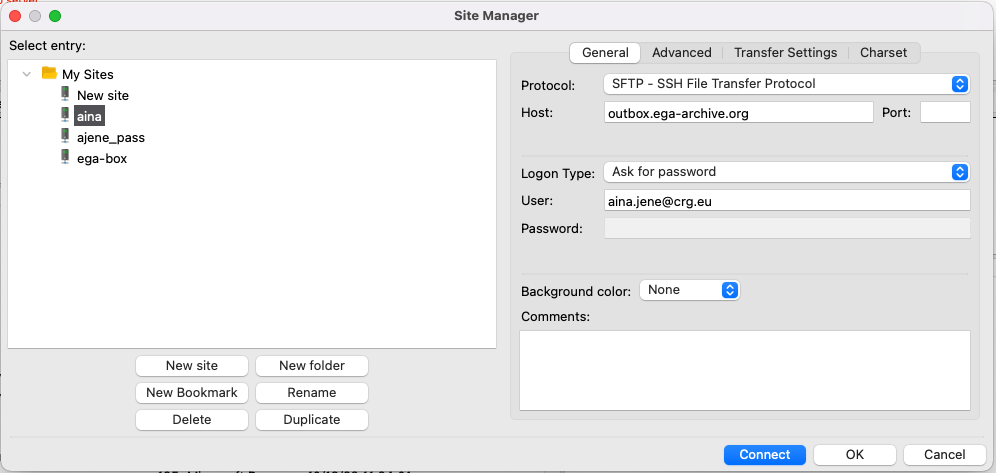
Task: Click the Host input field
Action: (738, 113)
